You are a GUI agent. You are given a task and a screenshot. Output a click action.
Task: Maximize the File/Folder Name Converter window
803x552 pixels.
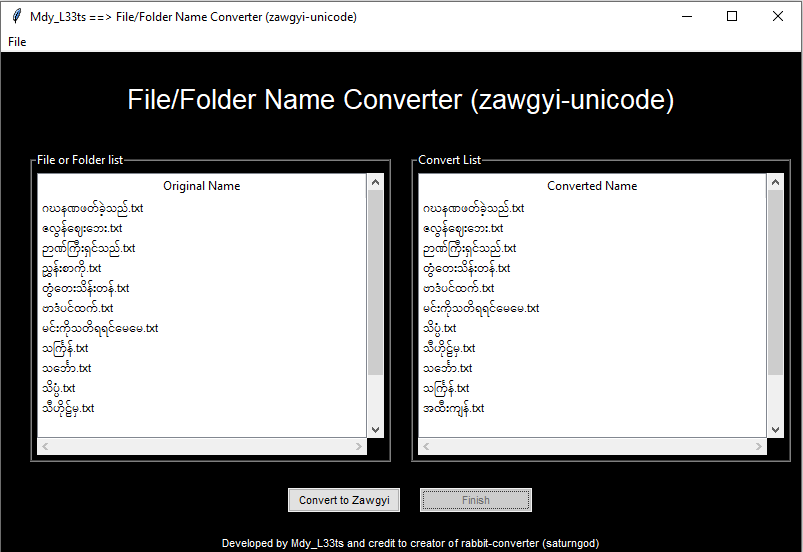tap(732, 16)
